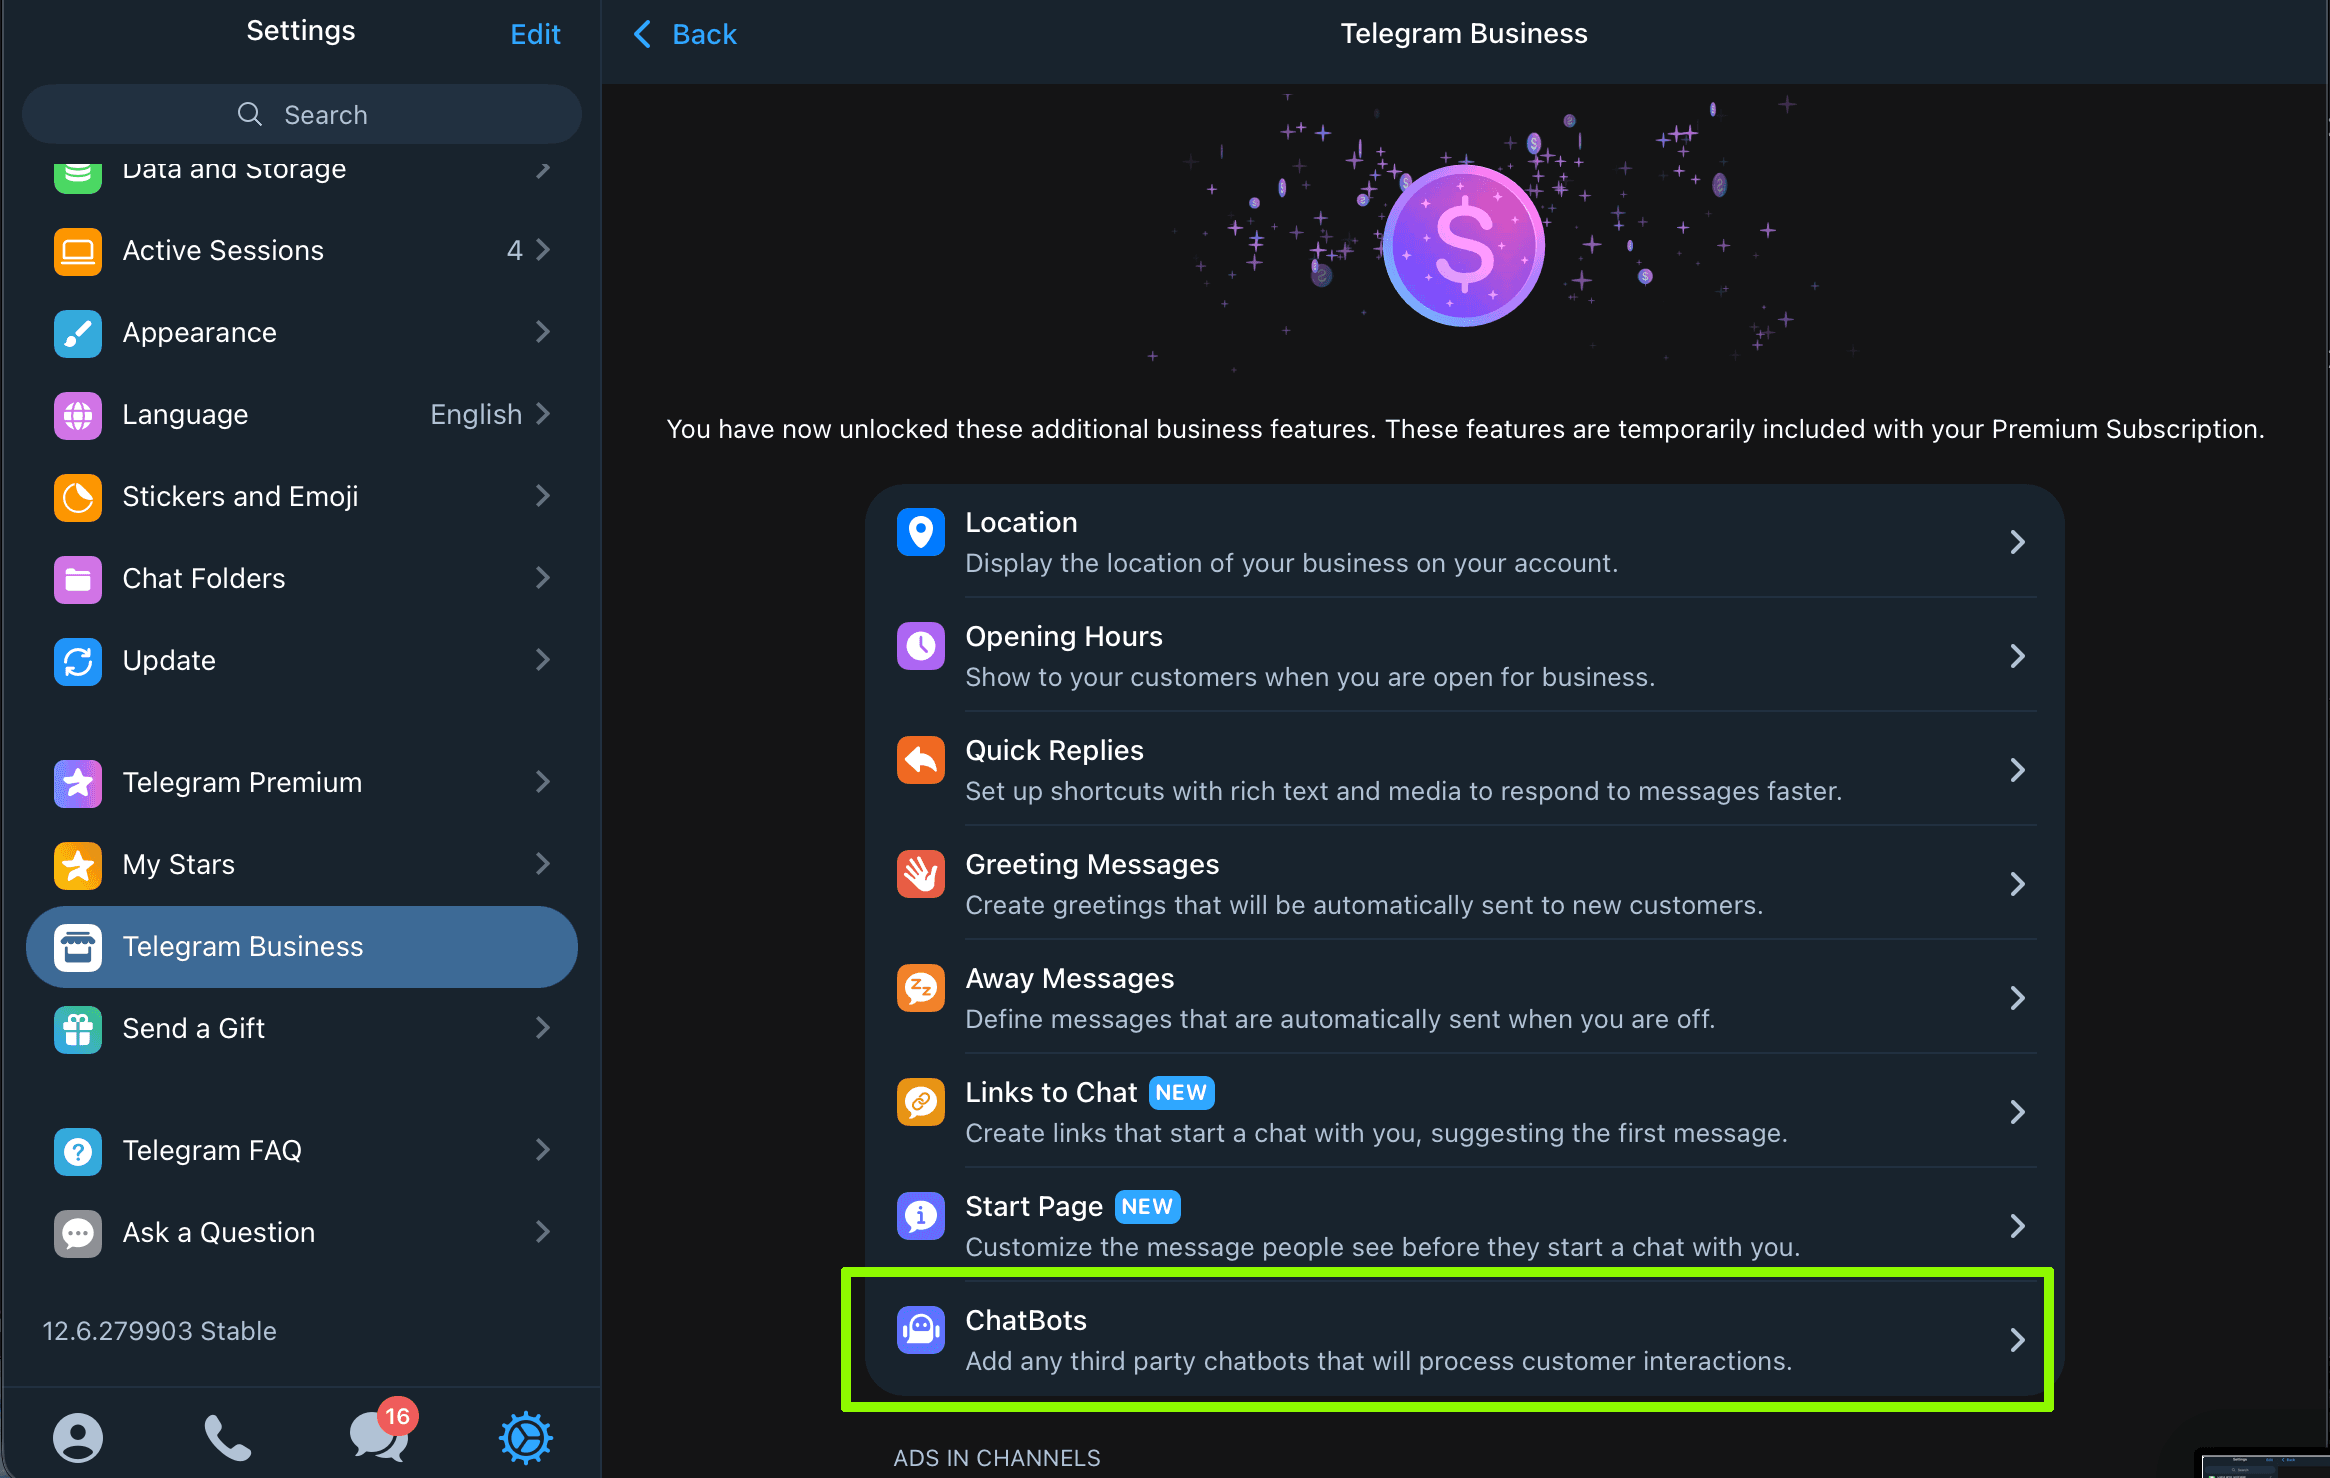Open Chats tab with 16 badge

(383, 1431)
